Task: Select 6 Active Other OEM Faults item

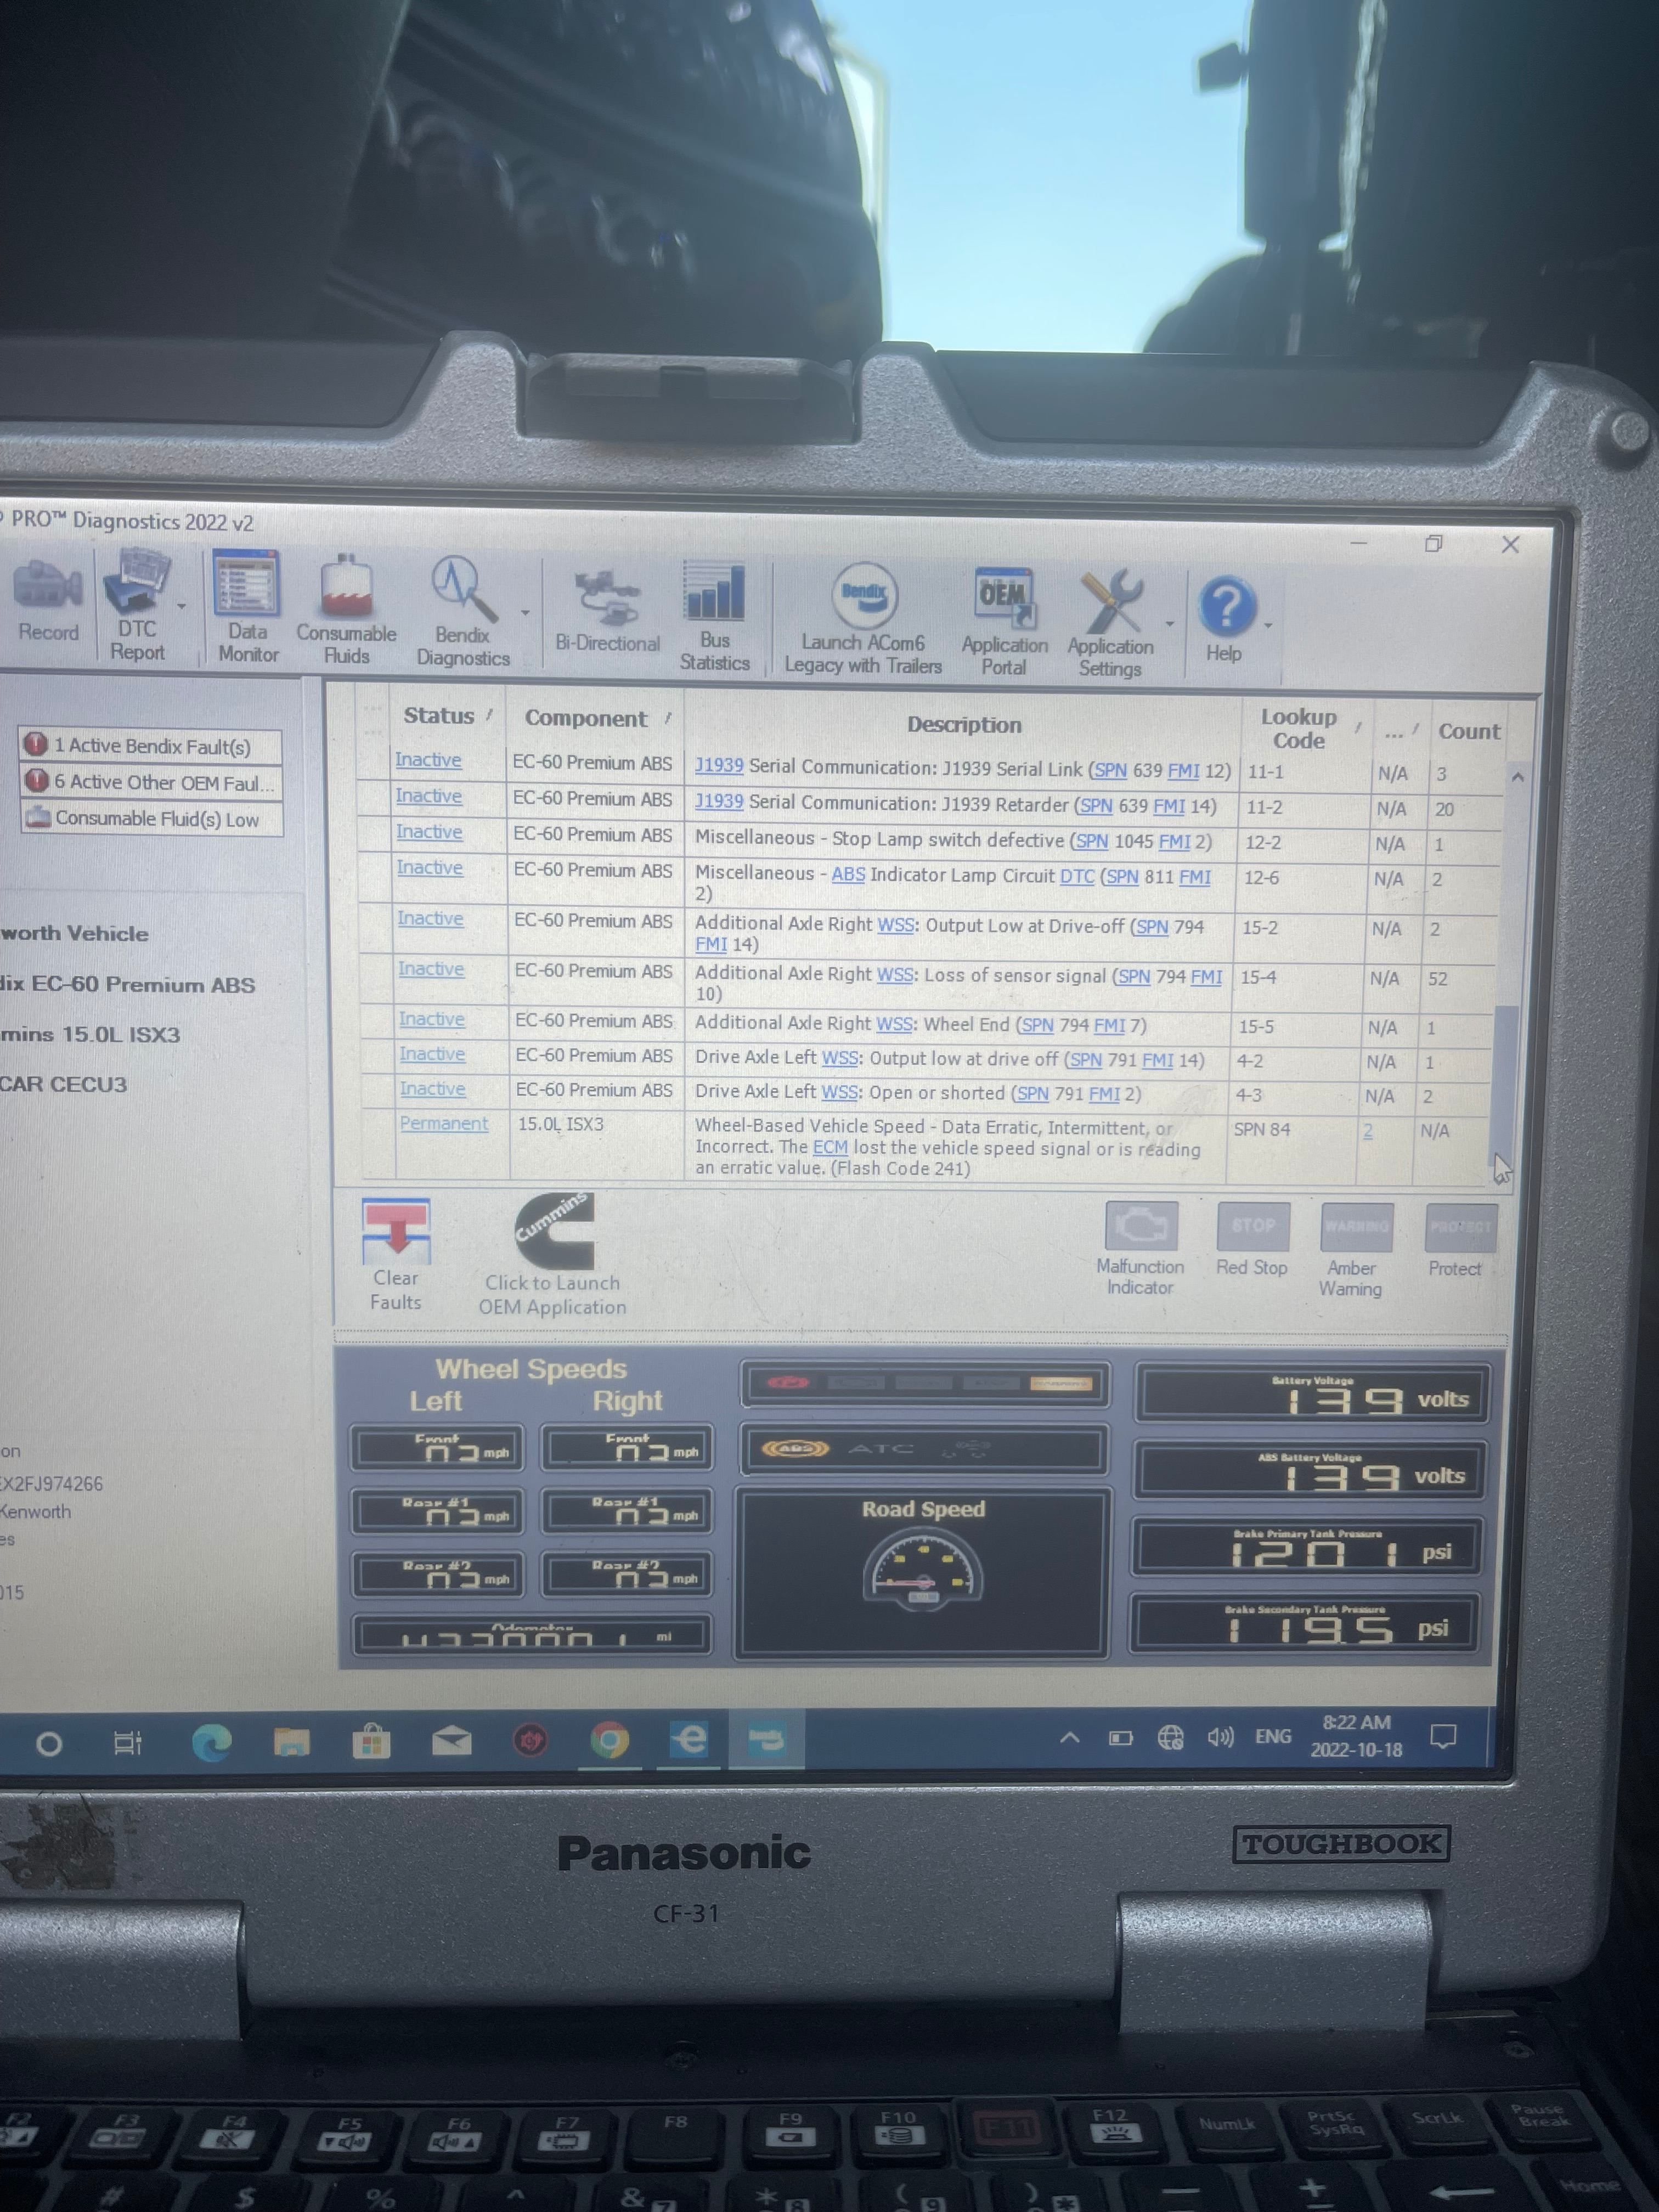Action: point(150,782)
